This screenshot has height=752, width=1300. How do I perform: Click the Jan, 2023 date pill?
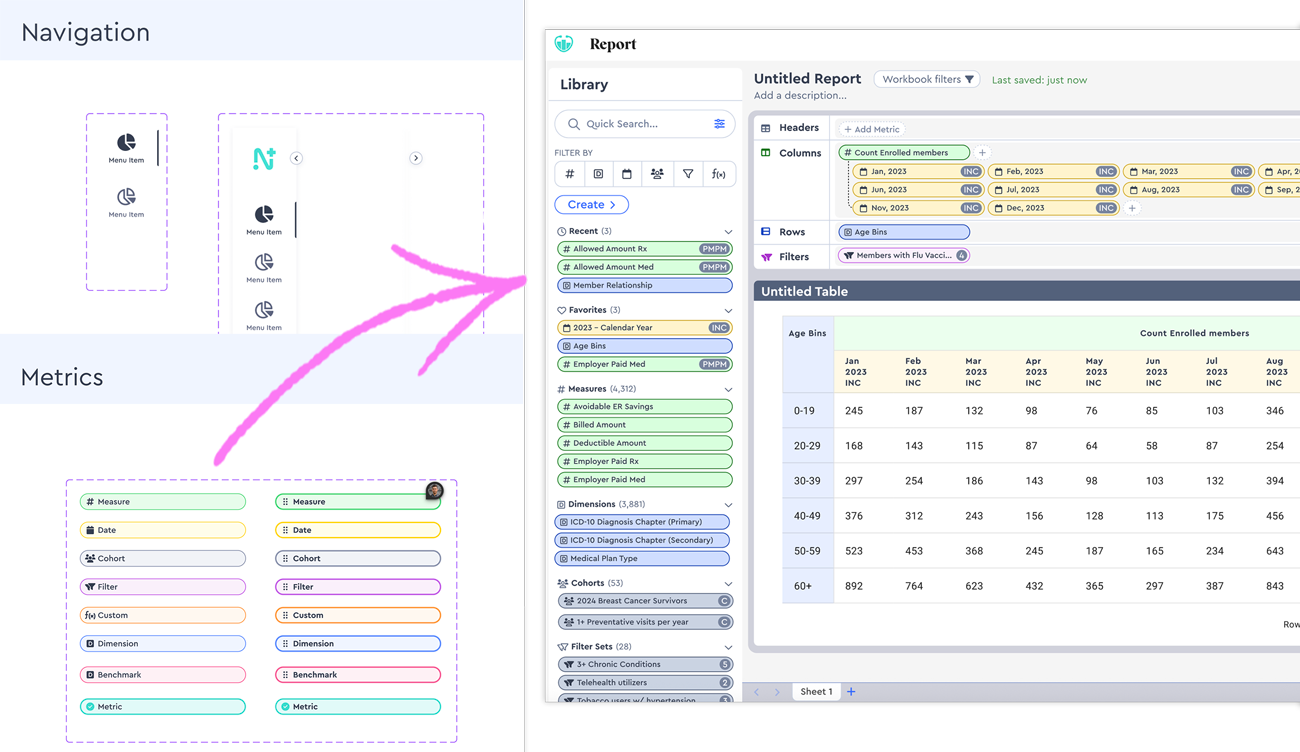pyautogui.click(x=918, y=171)
